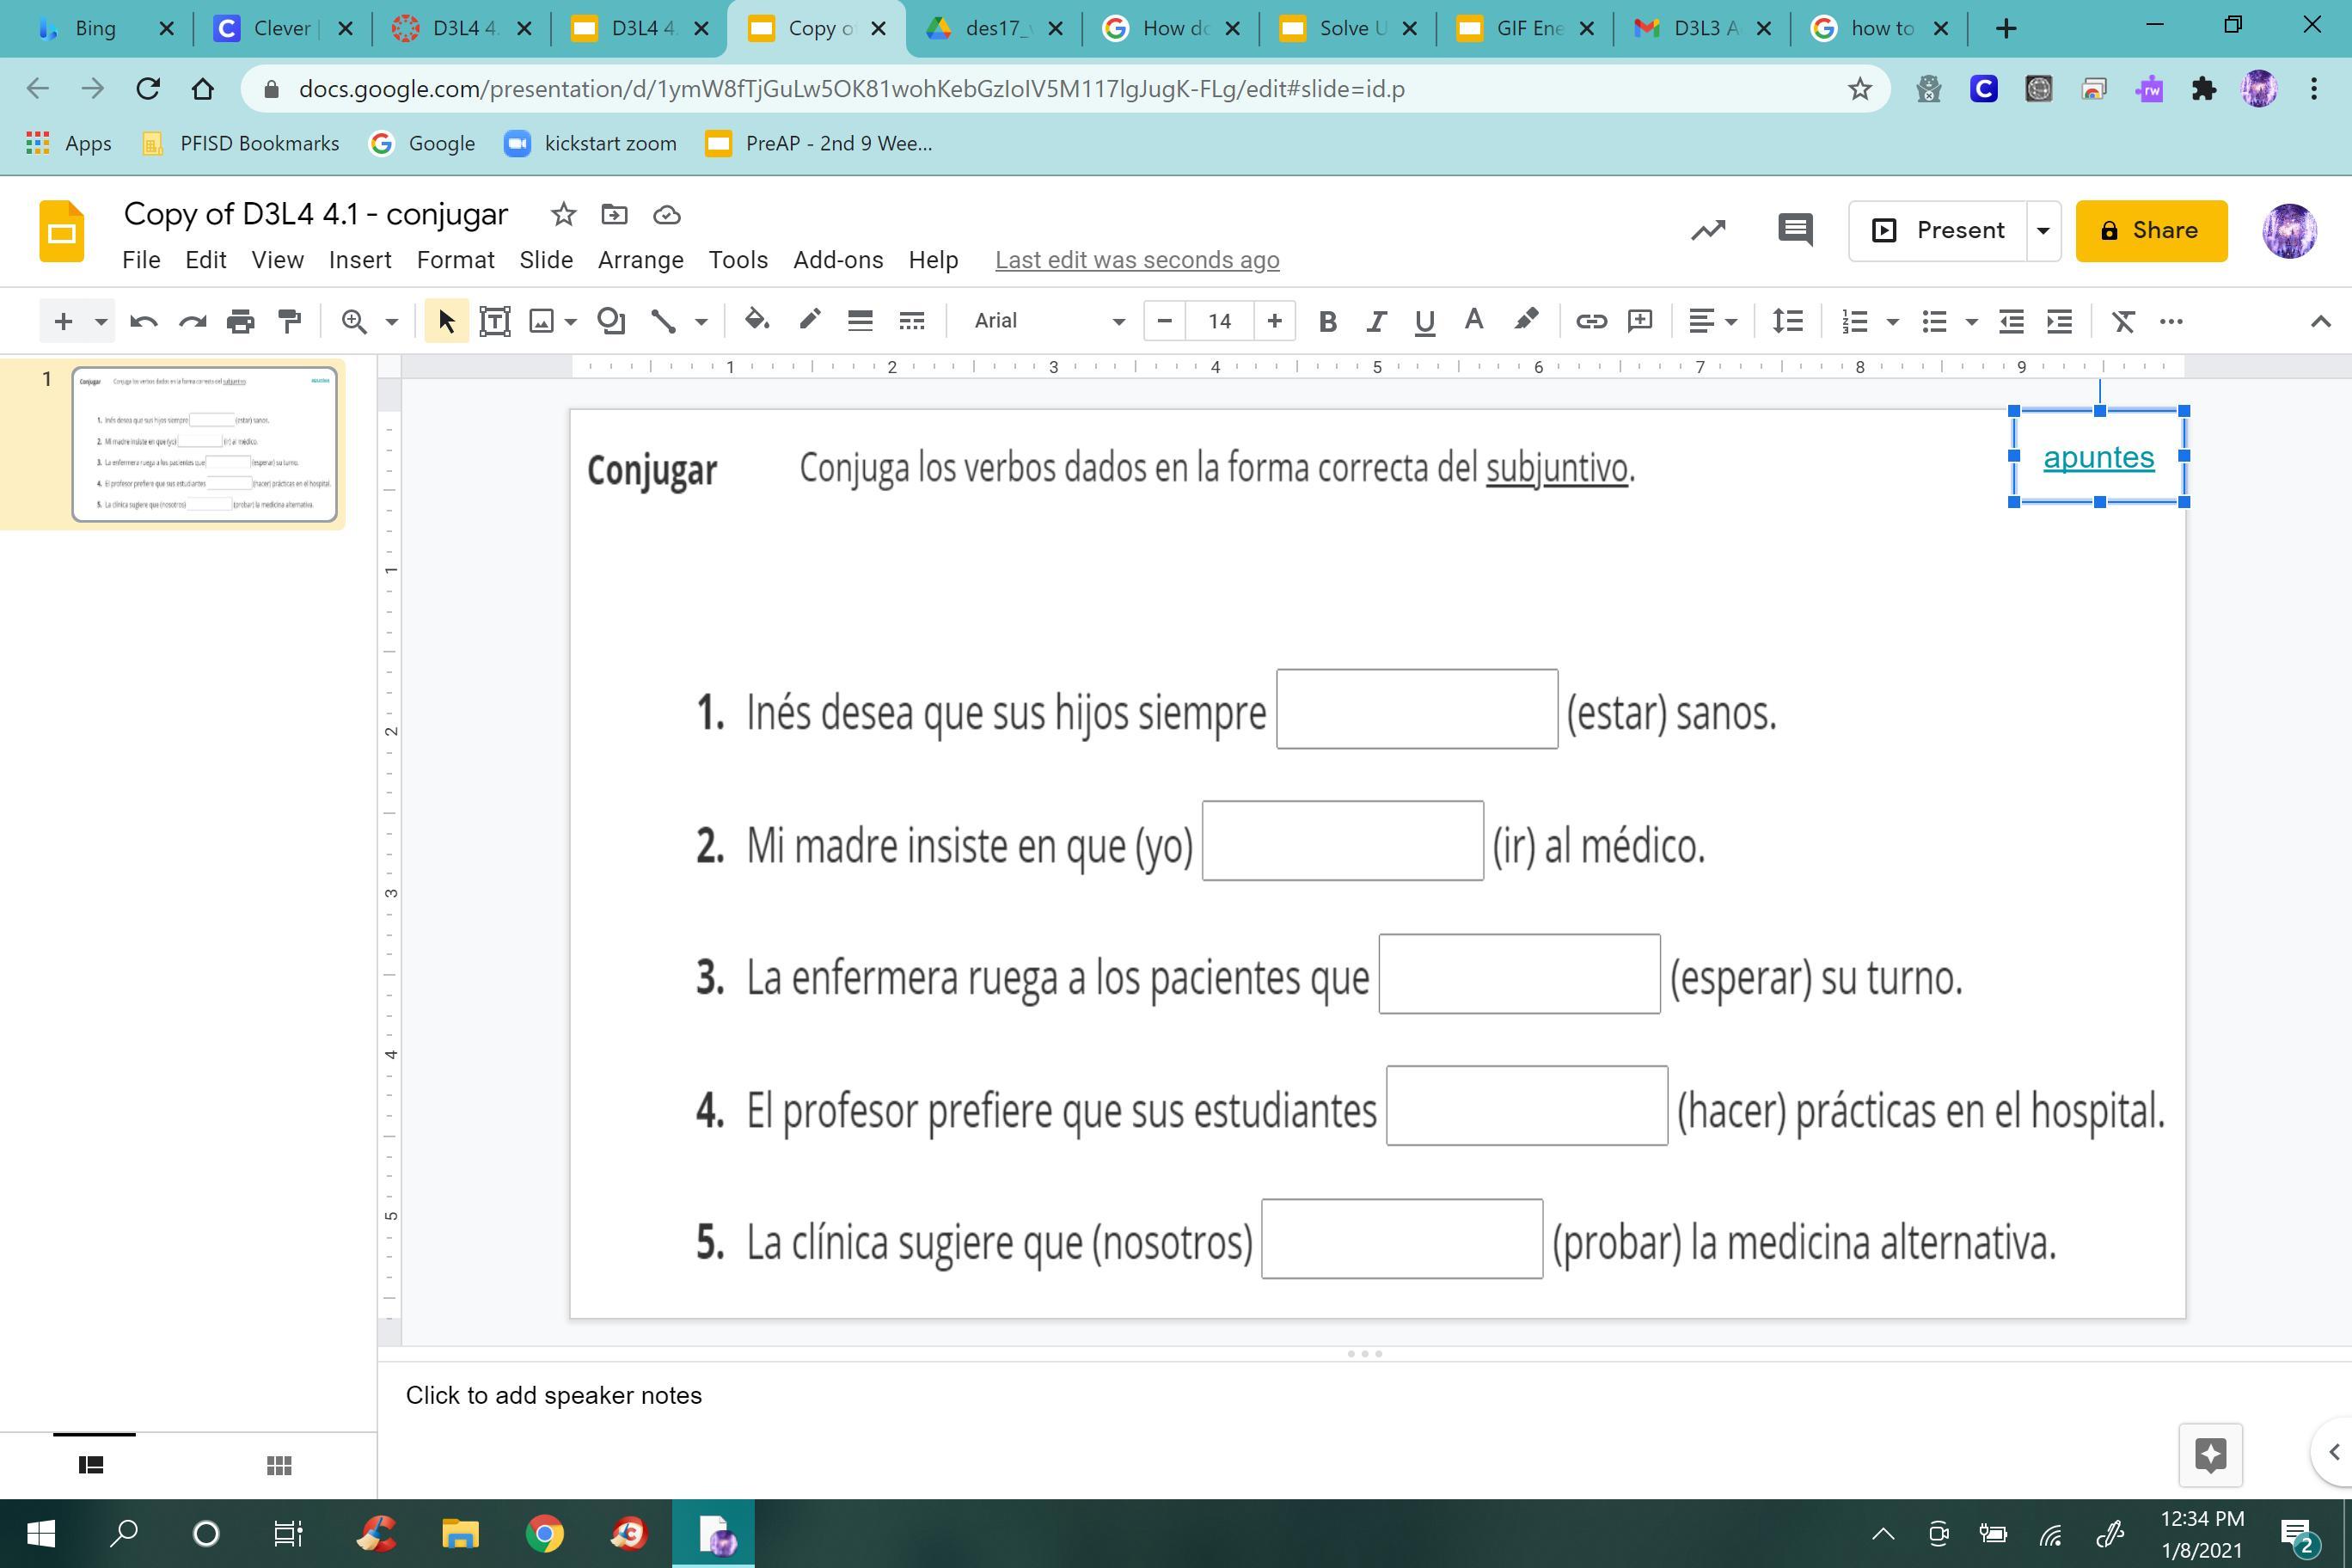2352x1568 pixels.
Task: Open the Insert menu
Action: pyautogui.click(x=359, y=260)
